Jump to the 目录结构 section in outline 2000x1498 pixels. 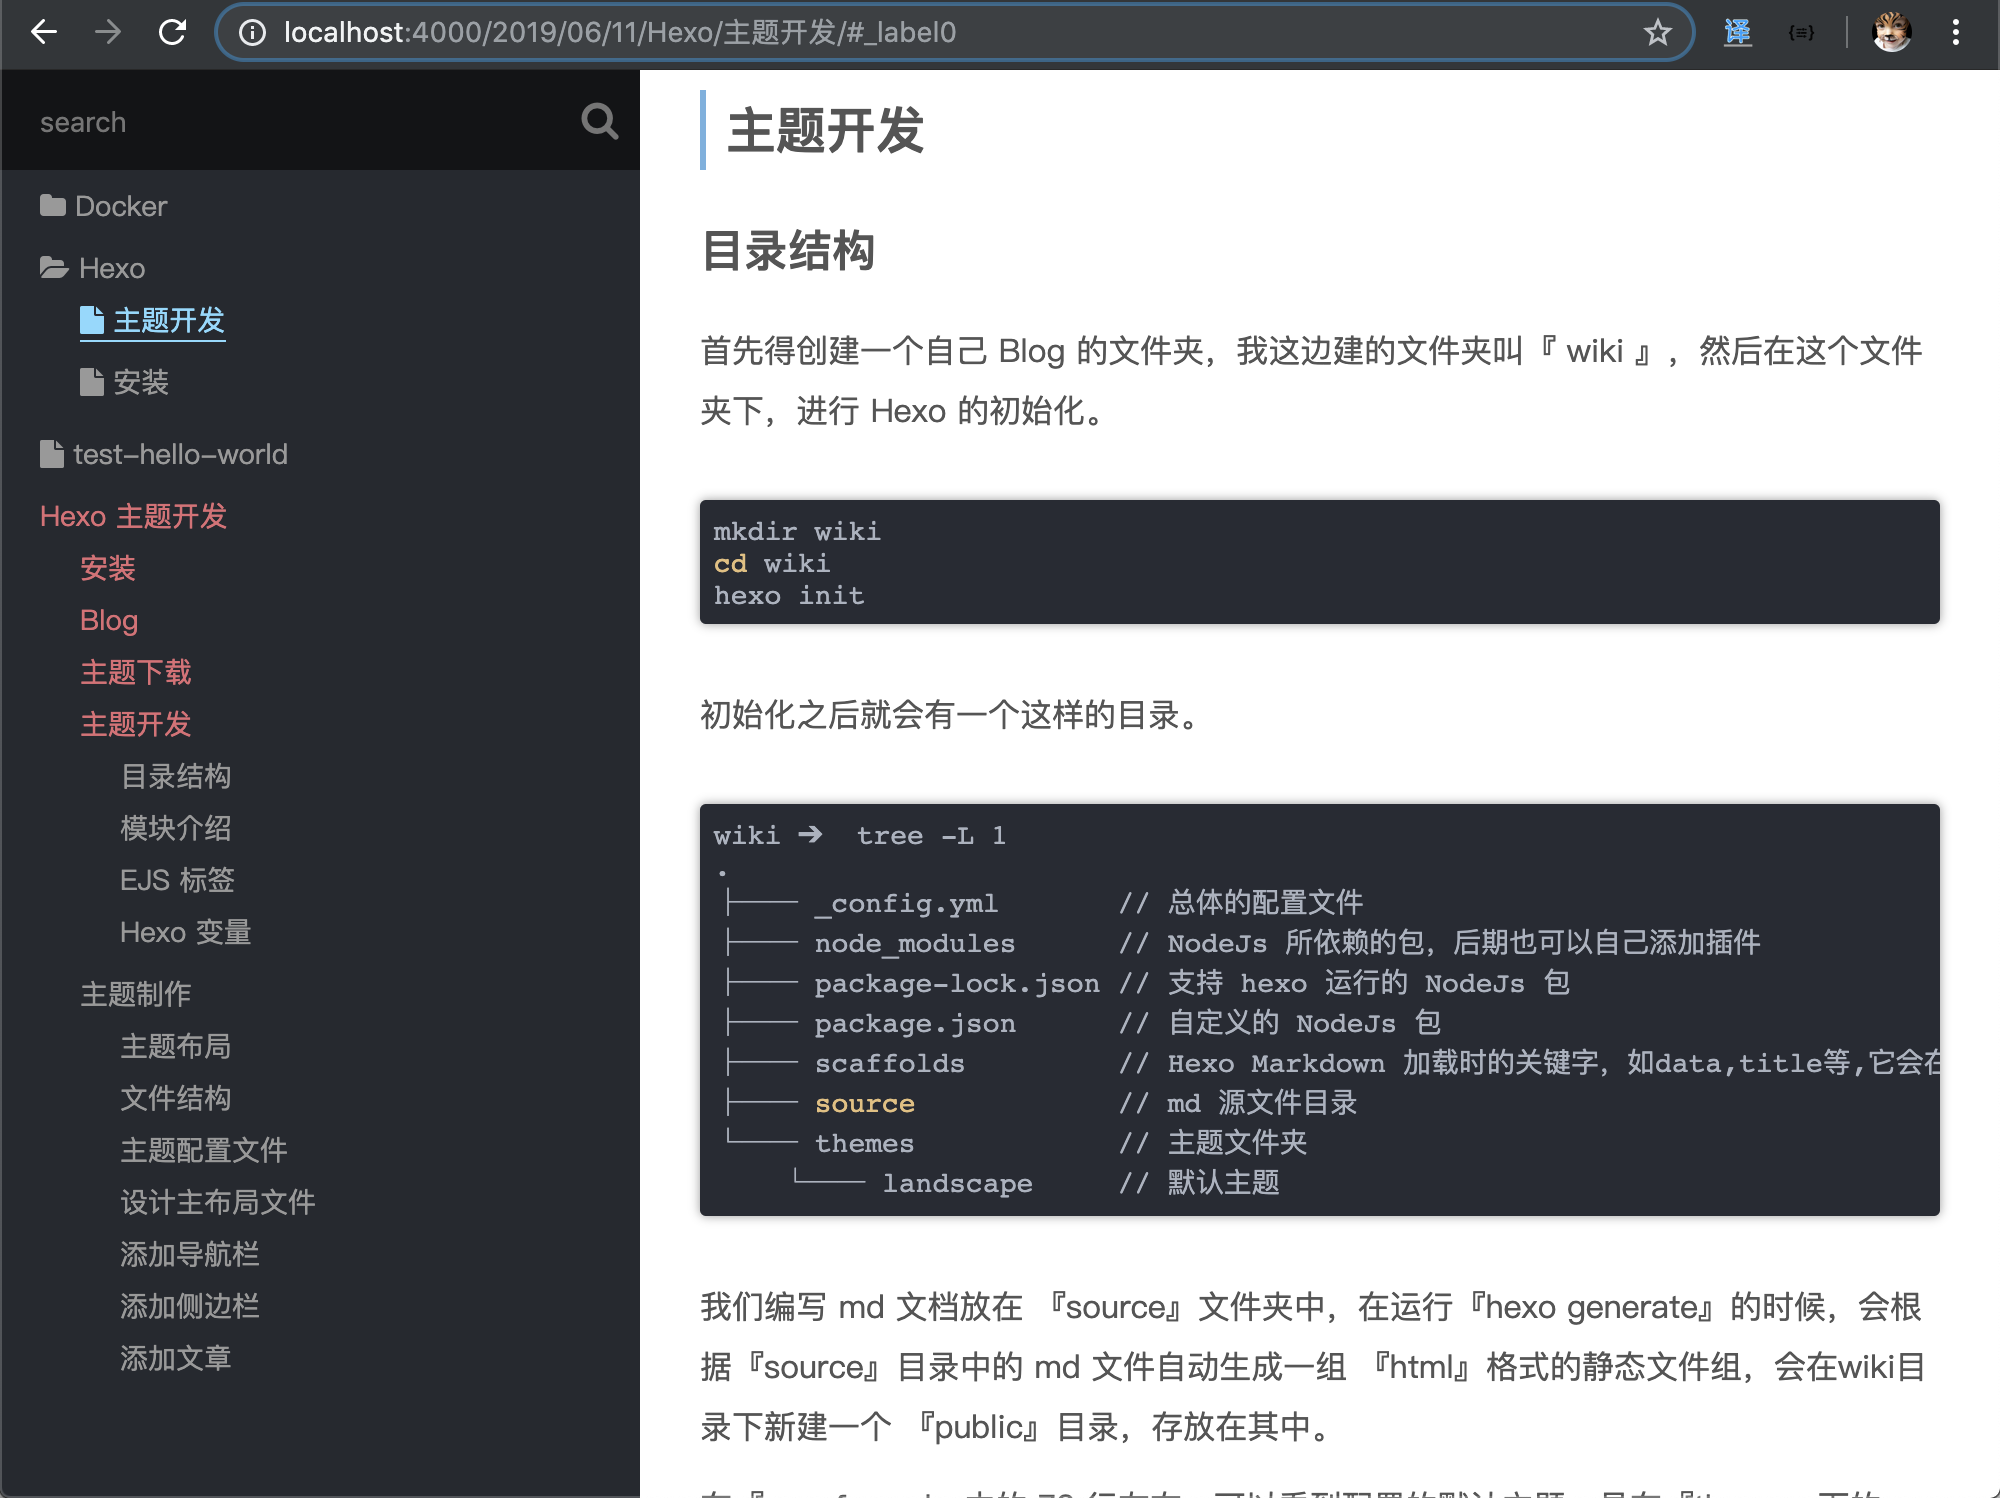pos(176,776)
